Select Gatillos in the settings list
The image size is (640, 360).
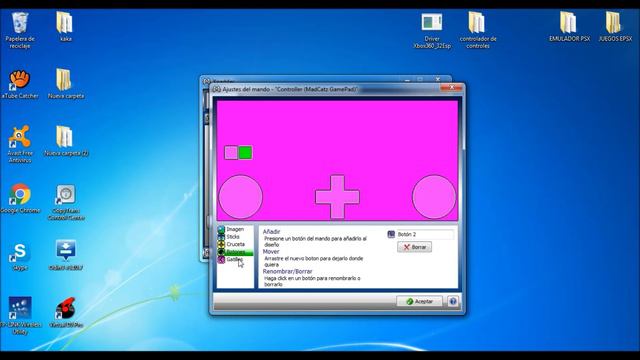click(235, 260)
